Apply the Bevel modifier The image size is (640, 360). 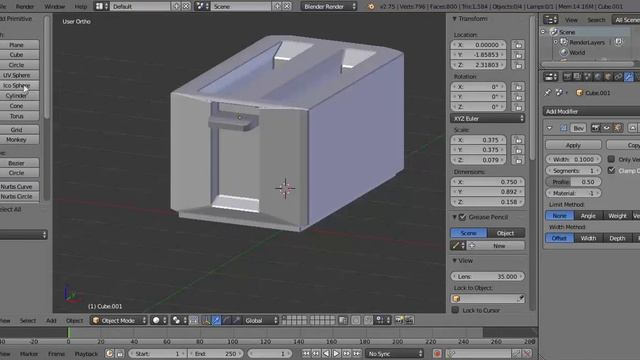(x=573, y=145)
